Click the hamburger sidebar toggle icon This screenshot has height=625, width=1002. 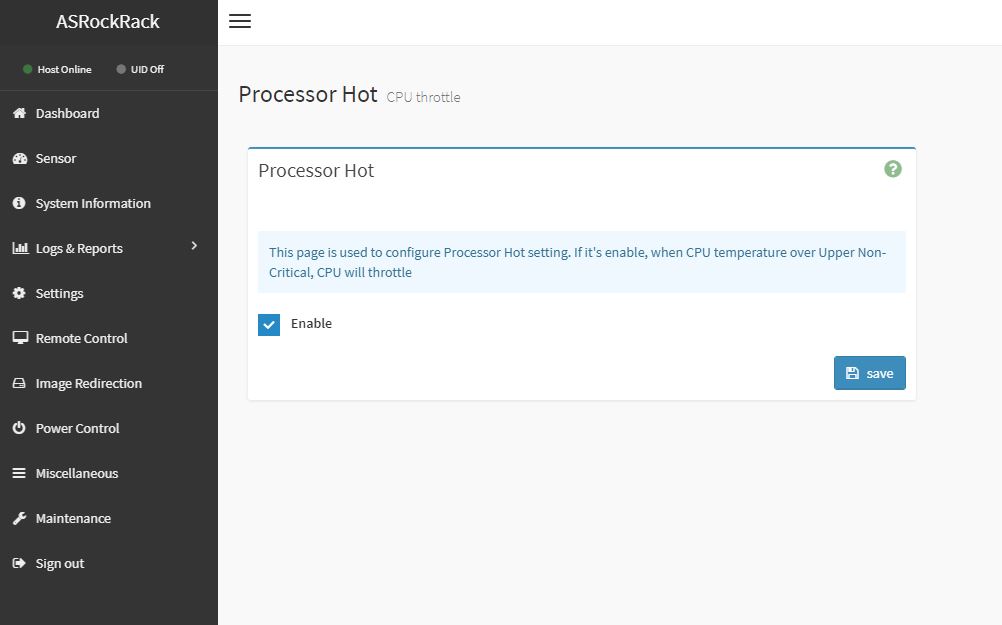[240, 21]
